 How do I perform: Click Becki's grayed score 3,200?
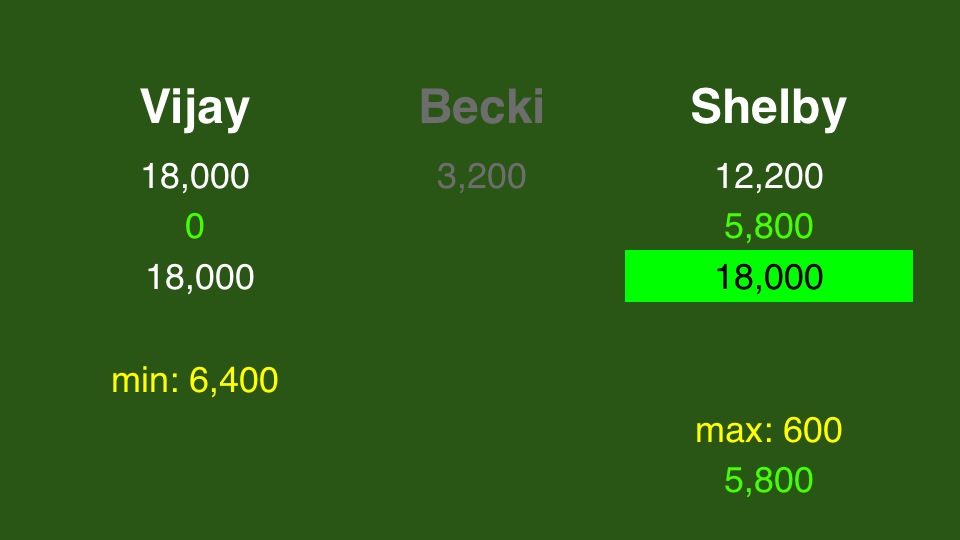(x=481, y=176)
